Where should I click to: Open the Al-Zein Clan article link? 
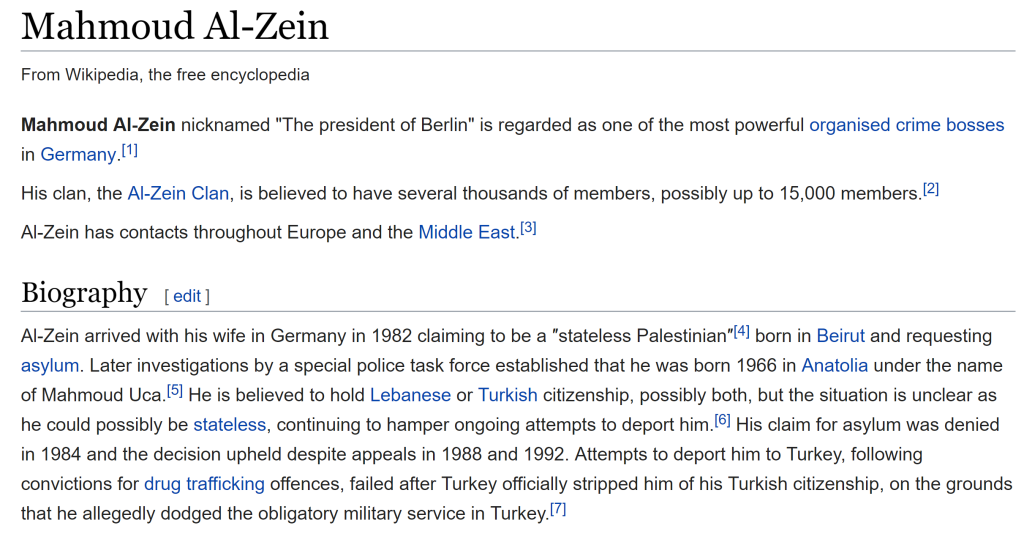pos(178,194)
